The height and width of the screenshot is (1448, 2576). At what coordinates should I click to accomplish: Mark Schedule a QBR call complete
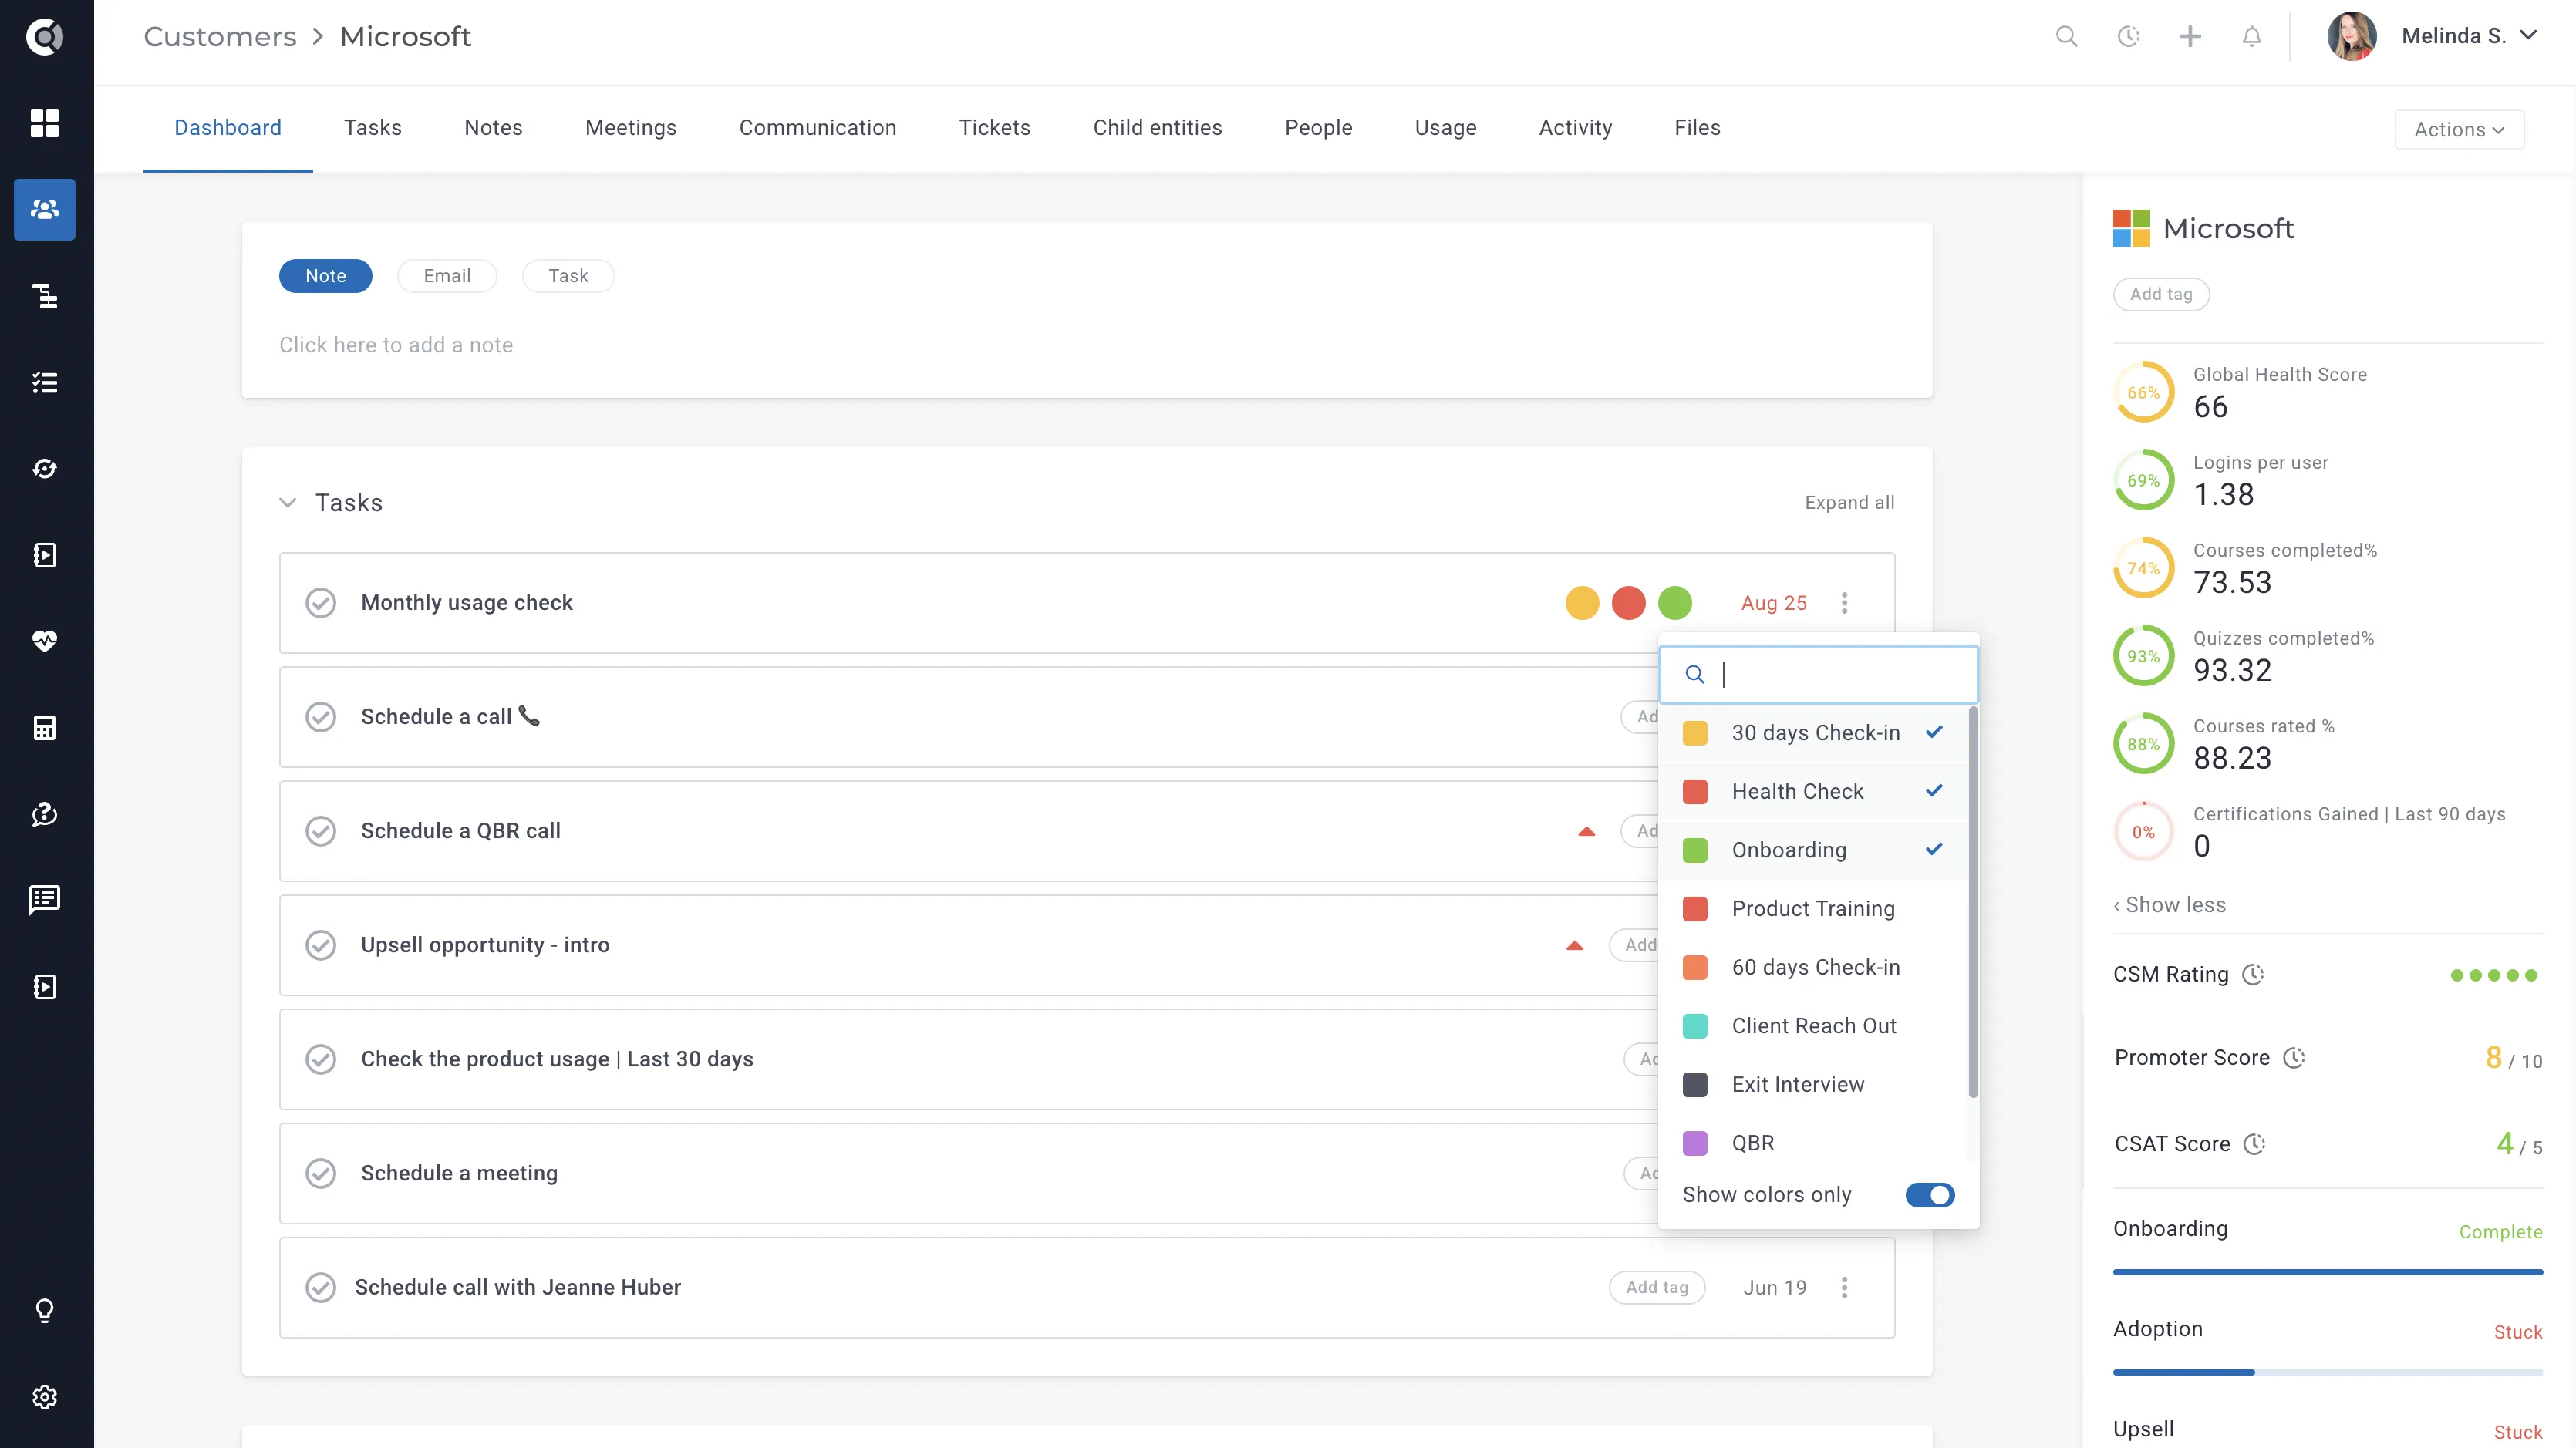pyautogui.click(x=320, y=831)
